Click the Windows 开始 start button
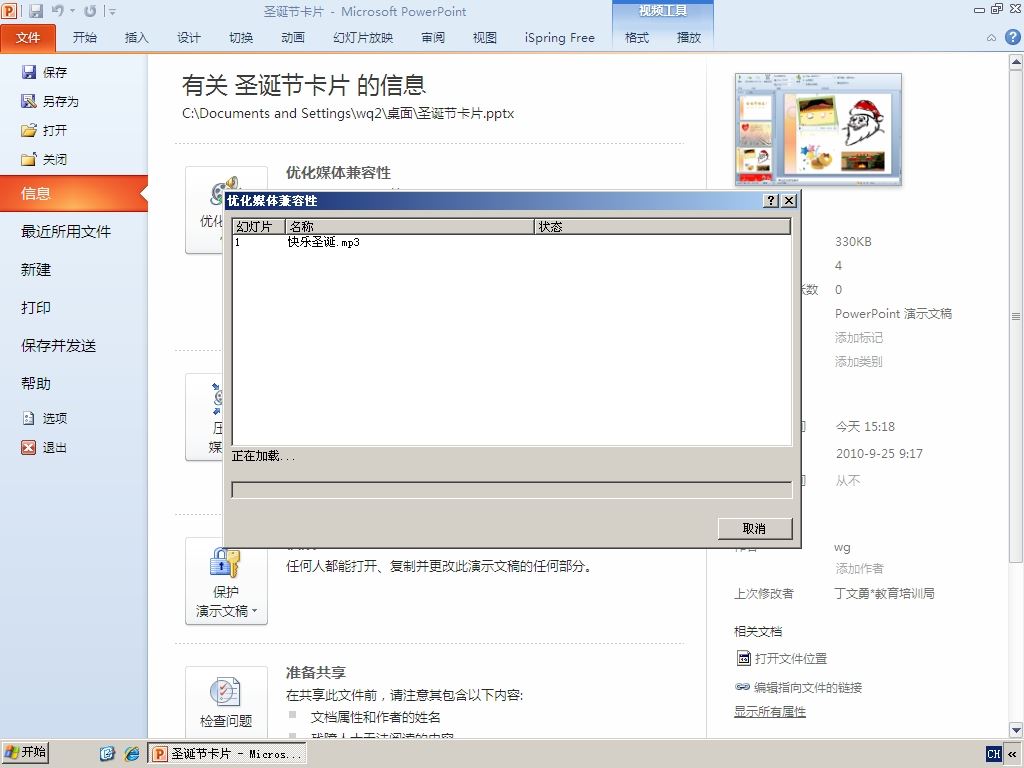This screenshot has height=768, width=1024. pos(25,753)
